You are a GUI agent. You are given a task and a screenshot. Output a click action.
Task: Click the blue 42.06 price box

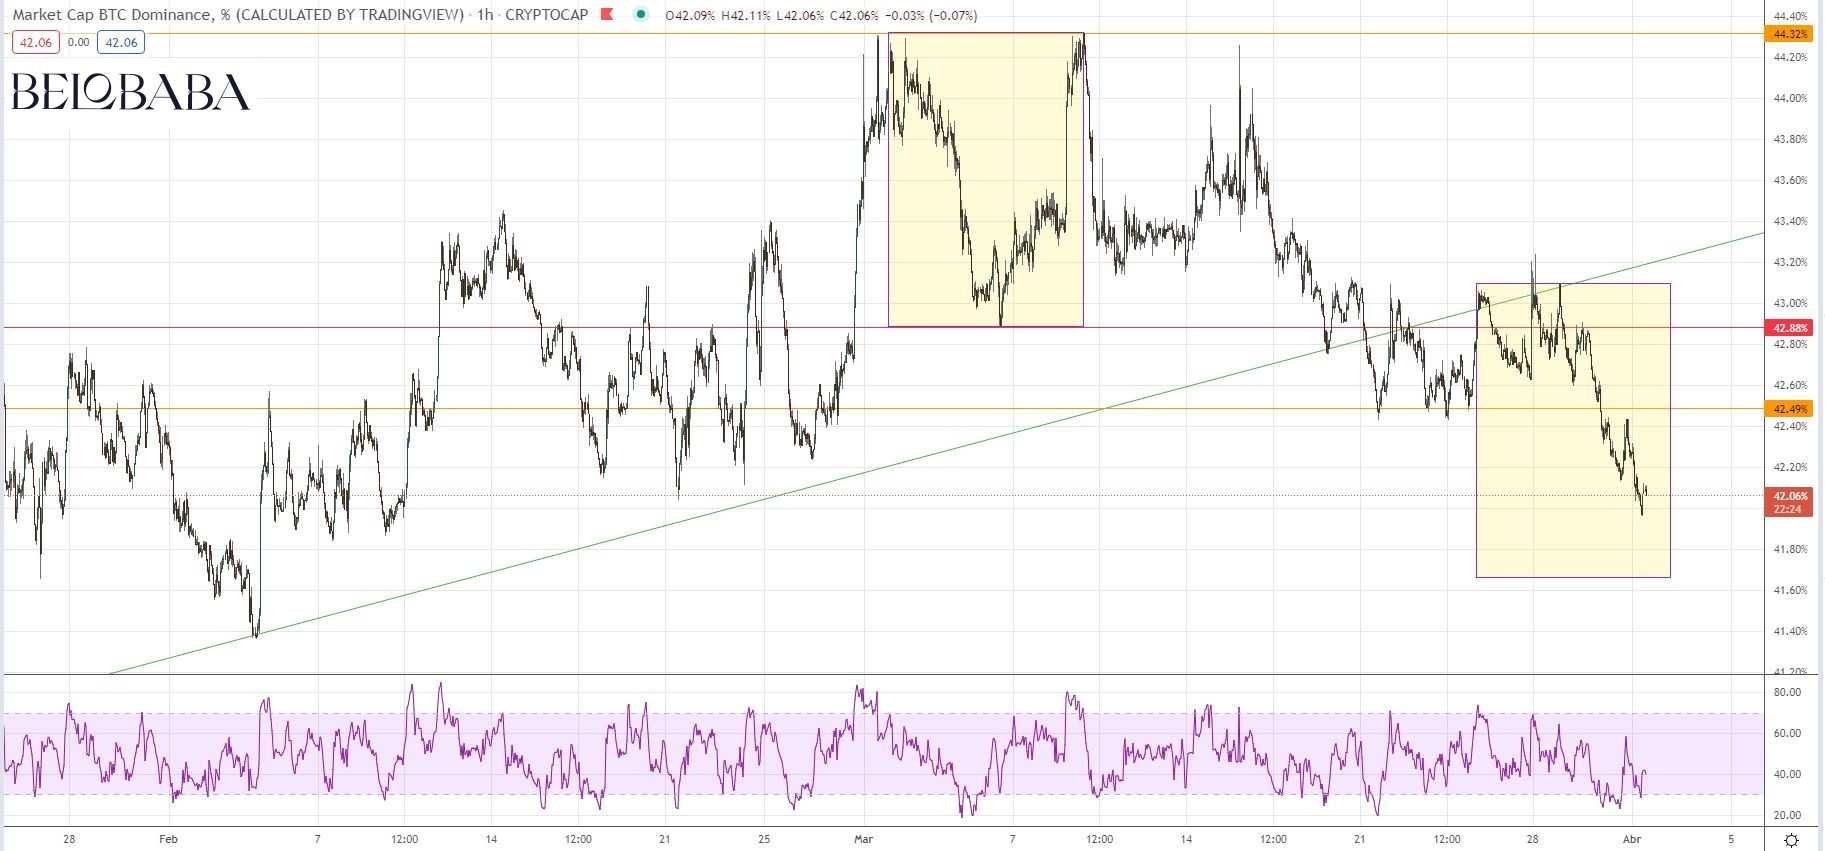click(122, 42)
